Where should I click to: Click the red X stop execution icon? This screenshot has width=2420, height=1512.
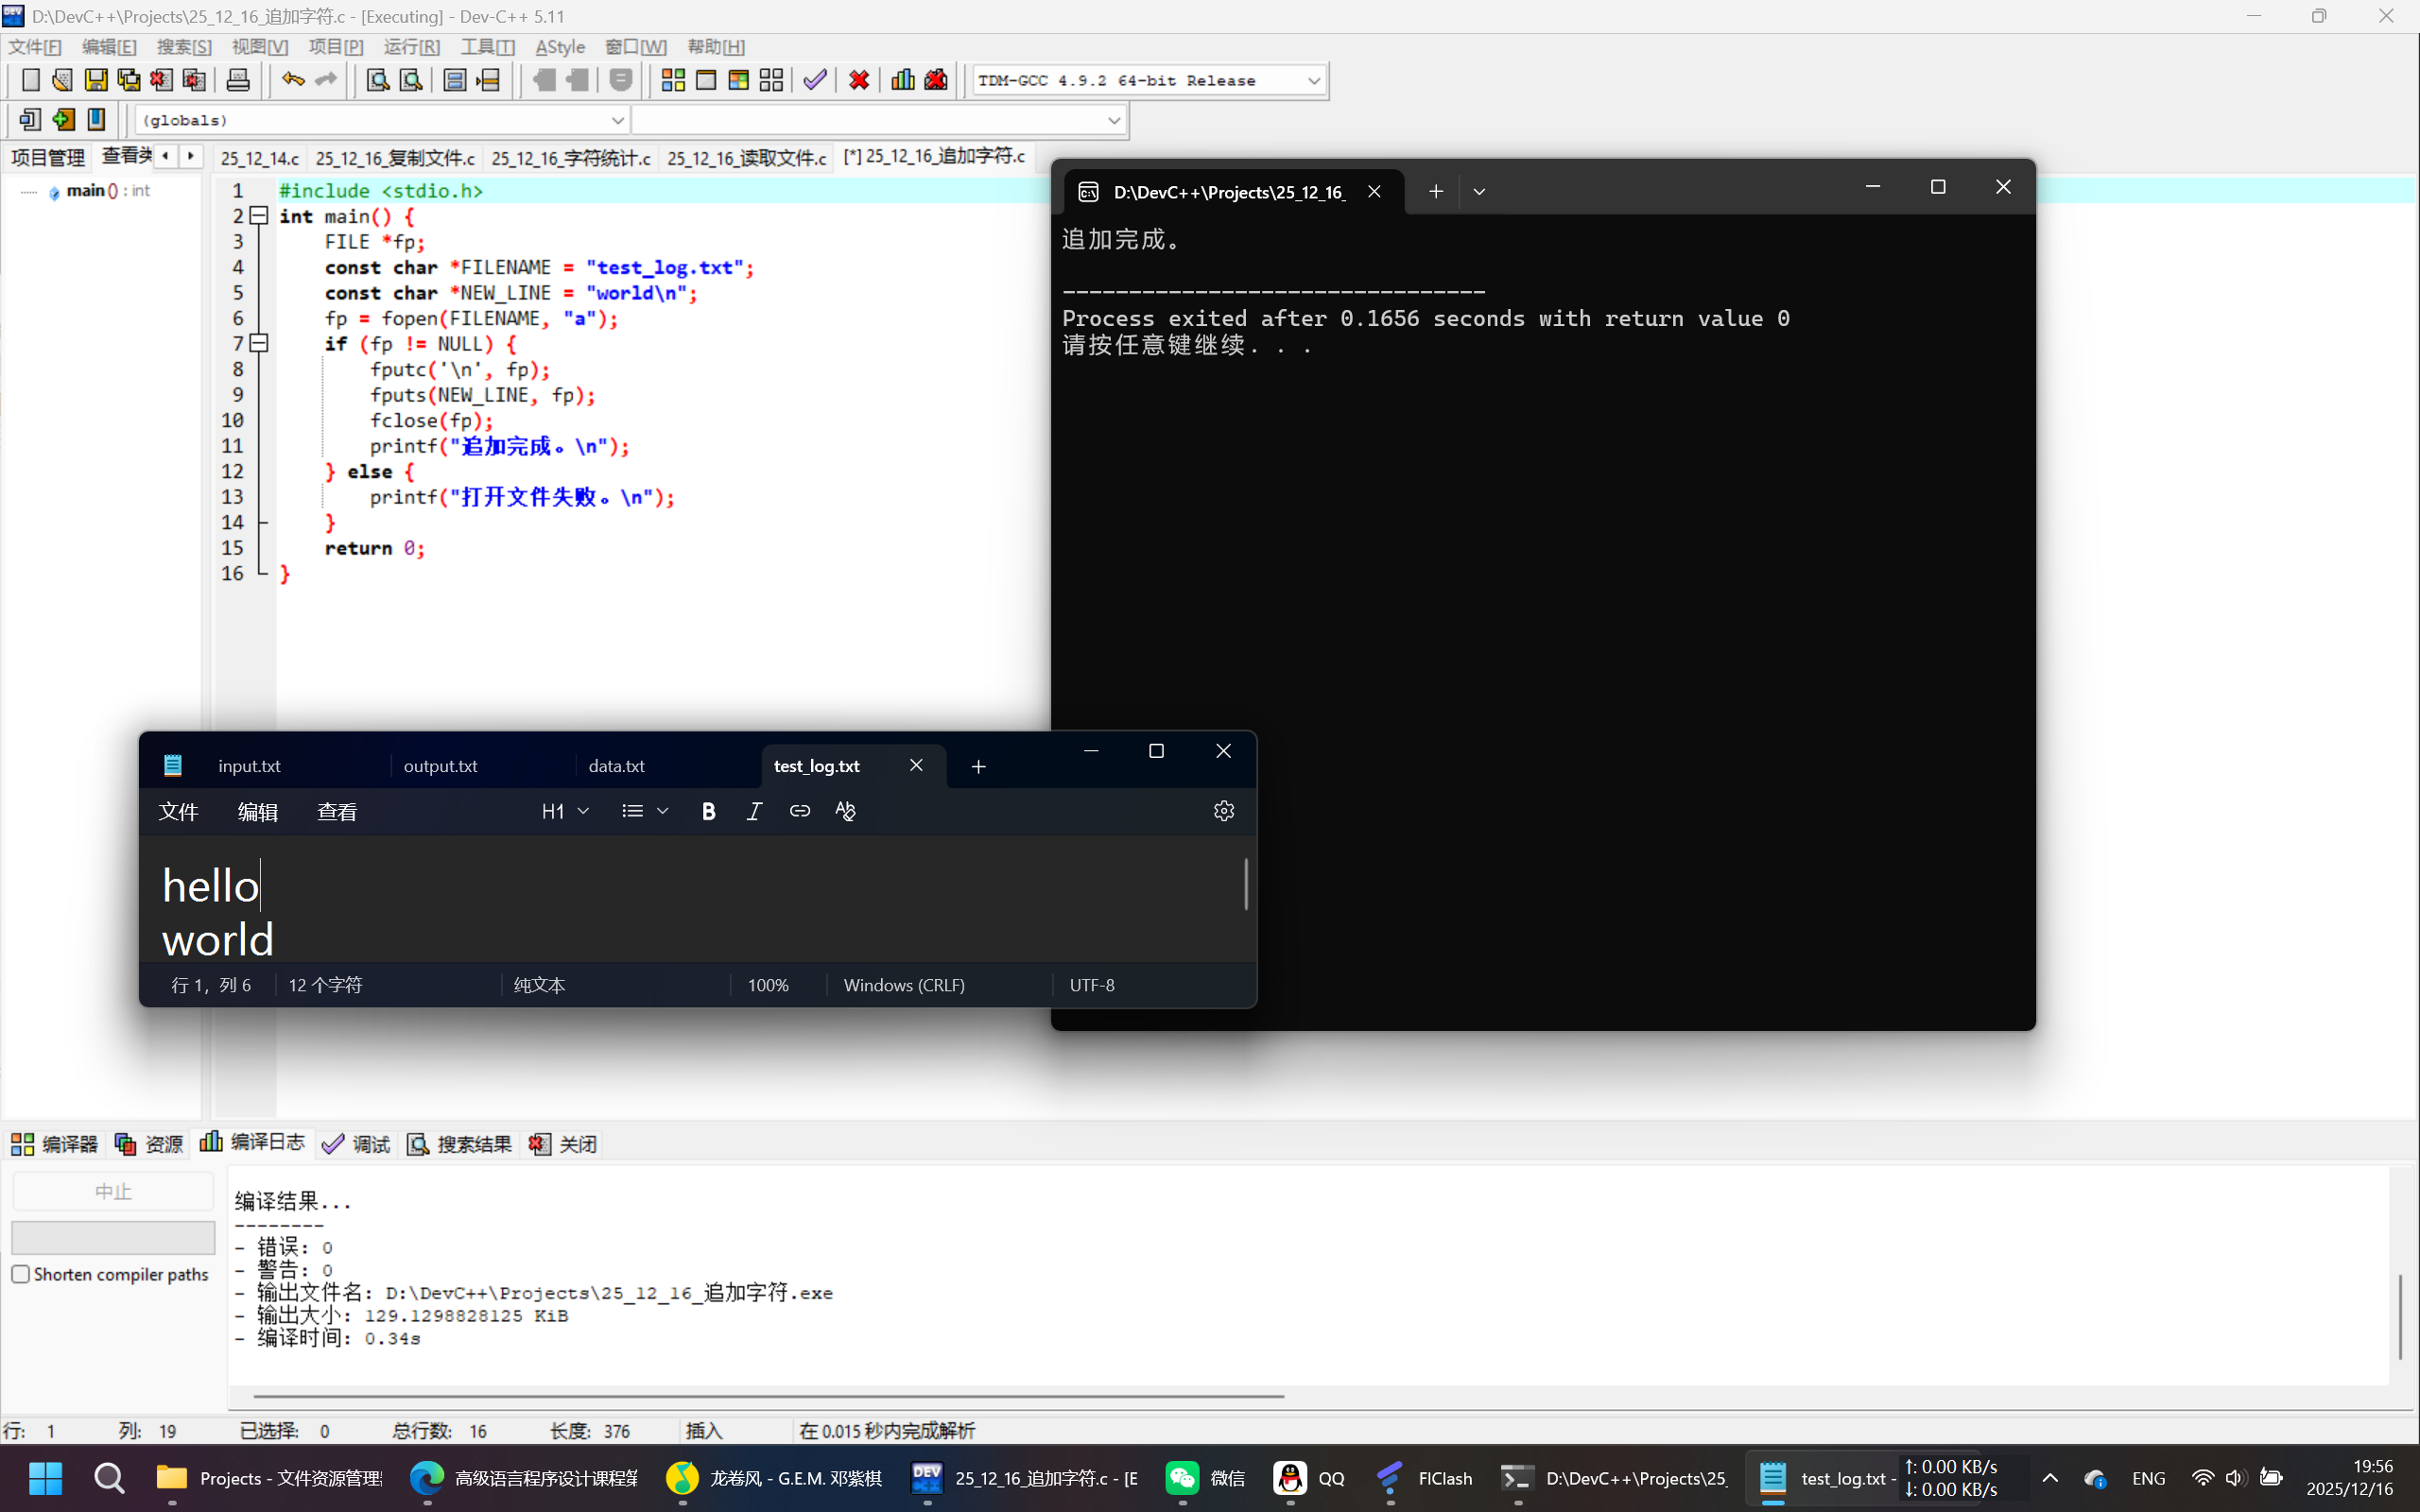[x=858, y=80]
